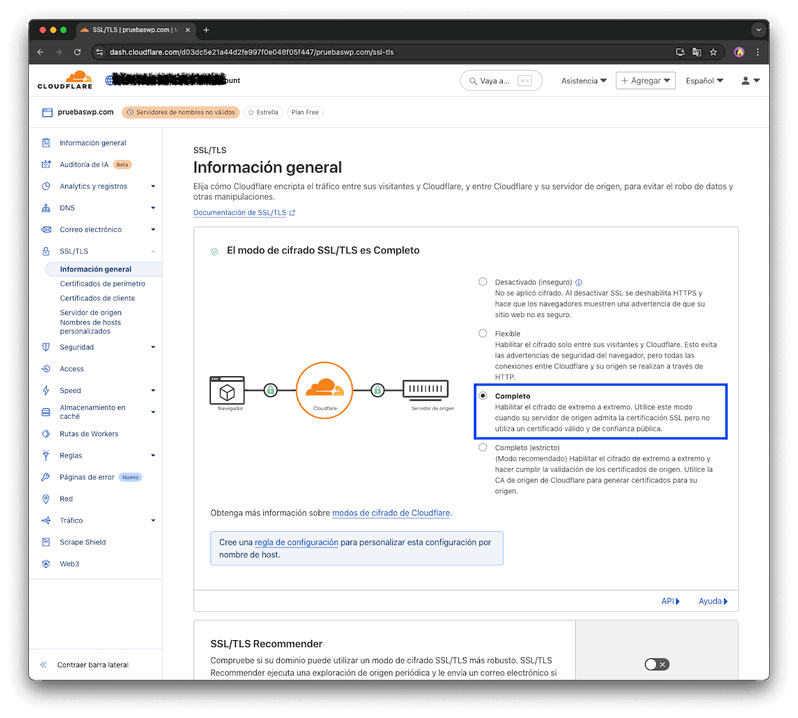This screenshot has height=718, width=798.
Task: Select Flexible encryption mode
Action: click(482, 333)
